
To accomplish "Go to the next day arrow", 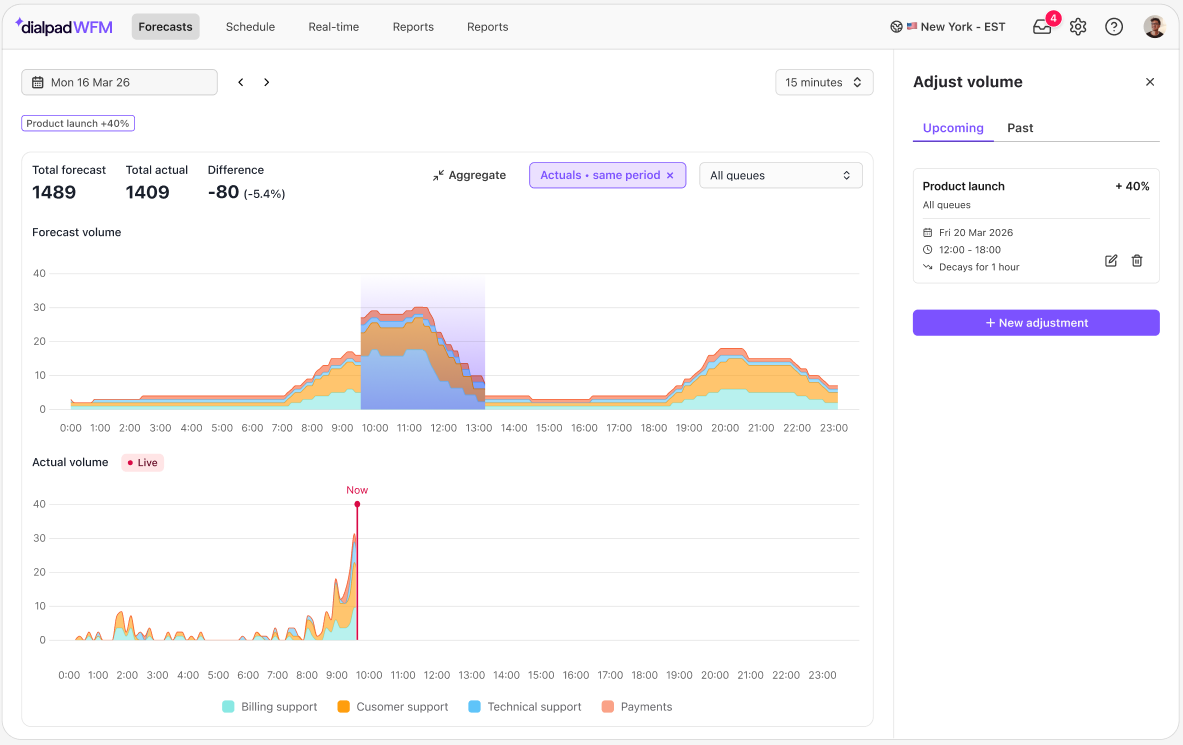I will click(x=266, y=82).
